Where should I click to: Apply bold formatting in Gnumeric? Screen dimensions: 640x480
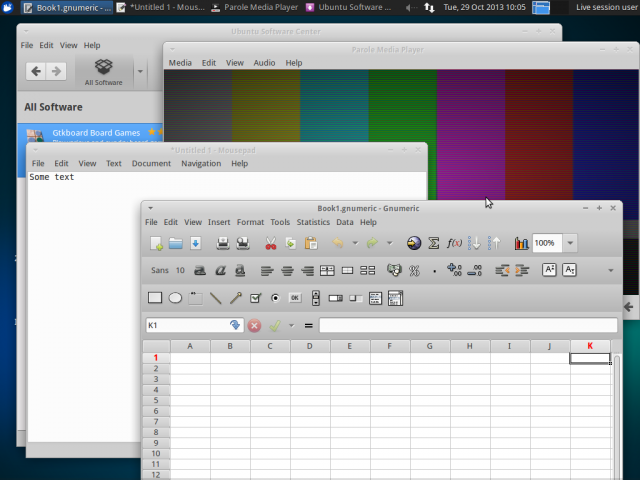pyautogui.click(x=200, y=270)
